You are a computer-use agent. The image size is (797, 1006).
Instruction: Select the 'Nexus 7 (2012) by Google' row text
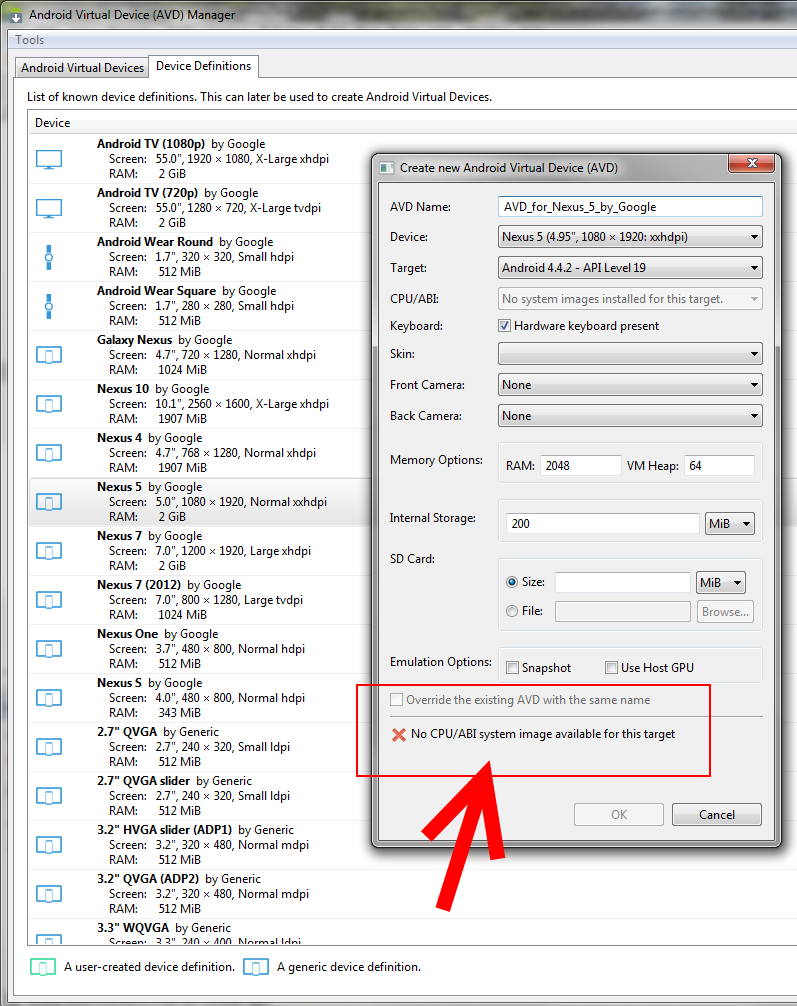pos(169,585)
